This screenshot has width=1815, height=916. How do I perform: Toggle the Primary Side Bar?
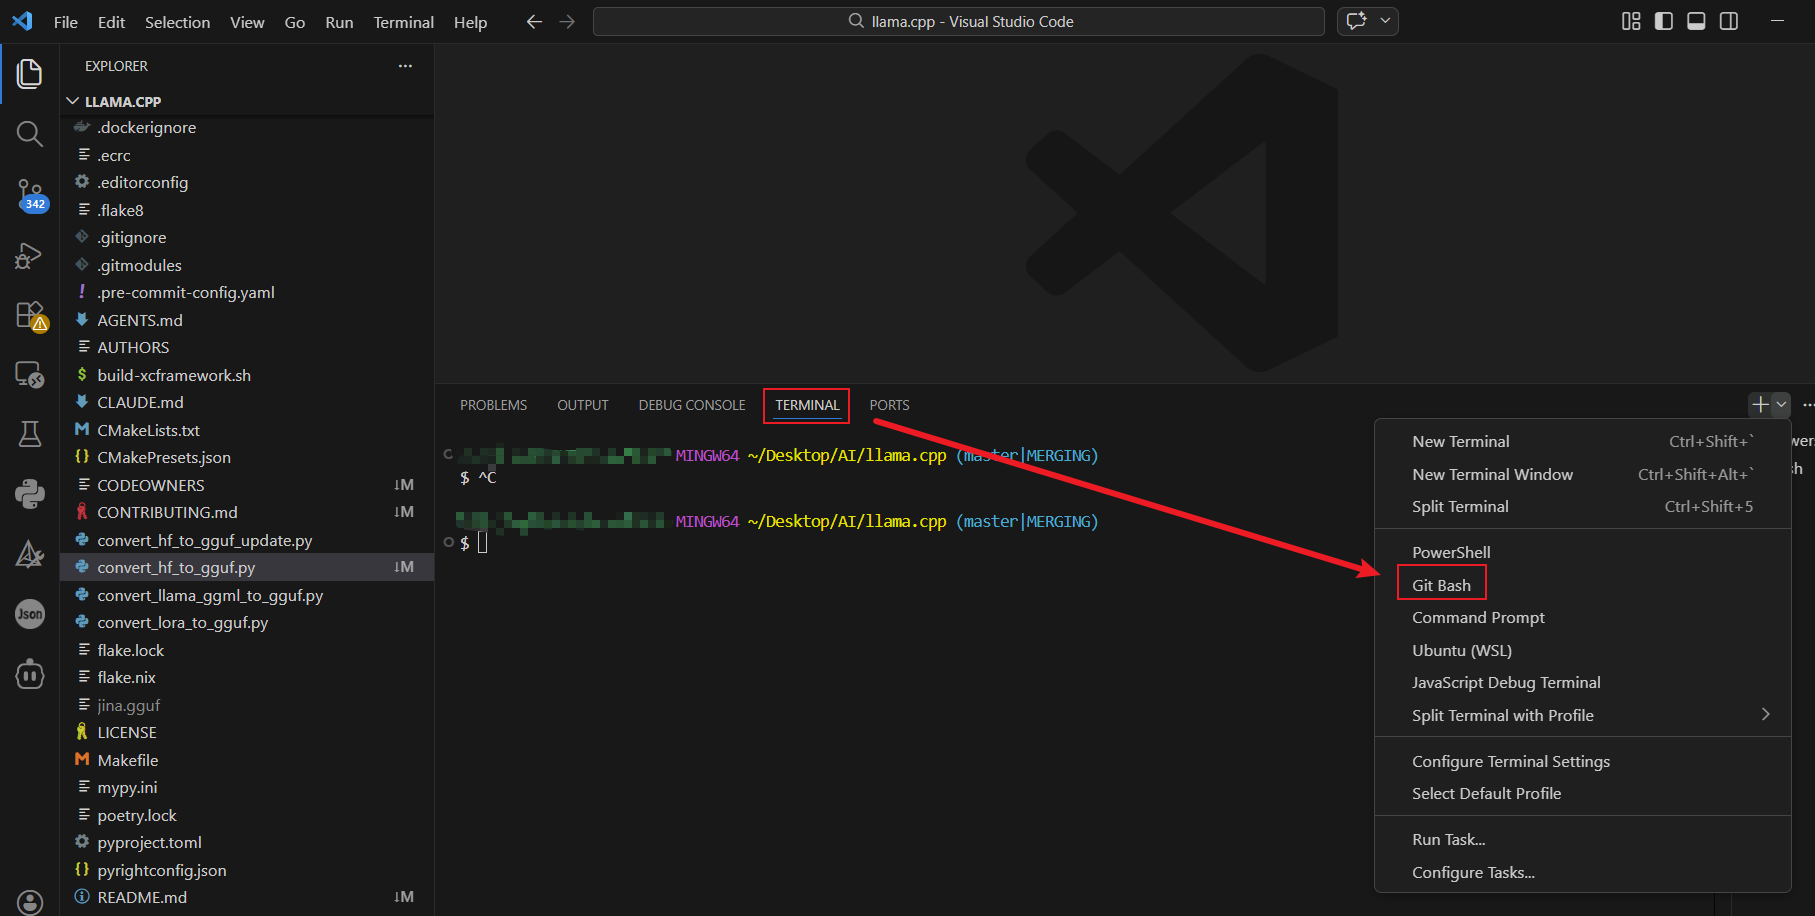click(1664, 21)
